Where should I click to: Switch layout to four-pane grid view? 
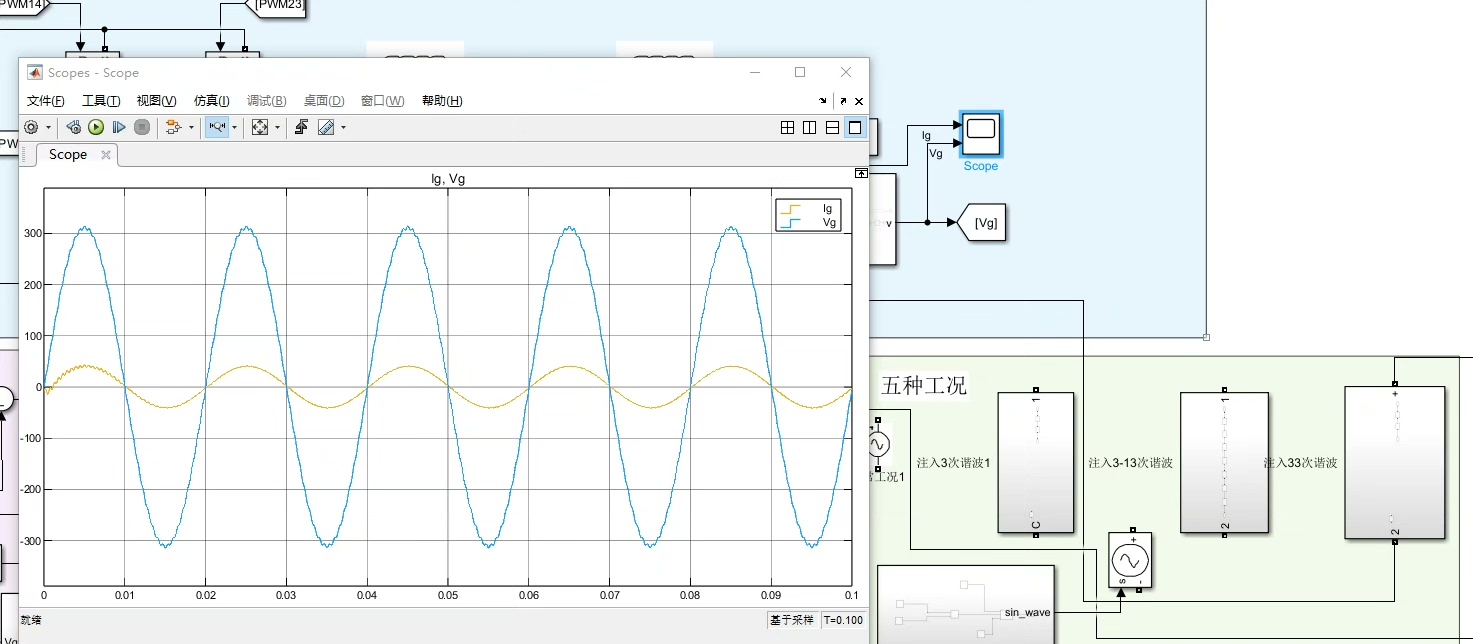click(788, 127)
